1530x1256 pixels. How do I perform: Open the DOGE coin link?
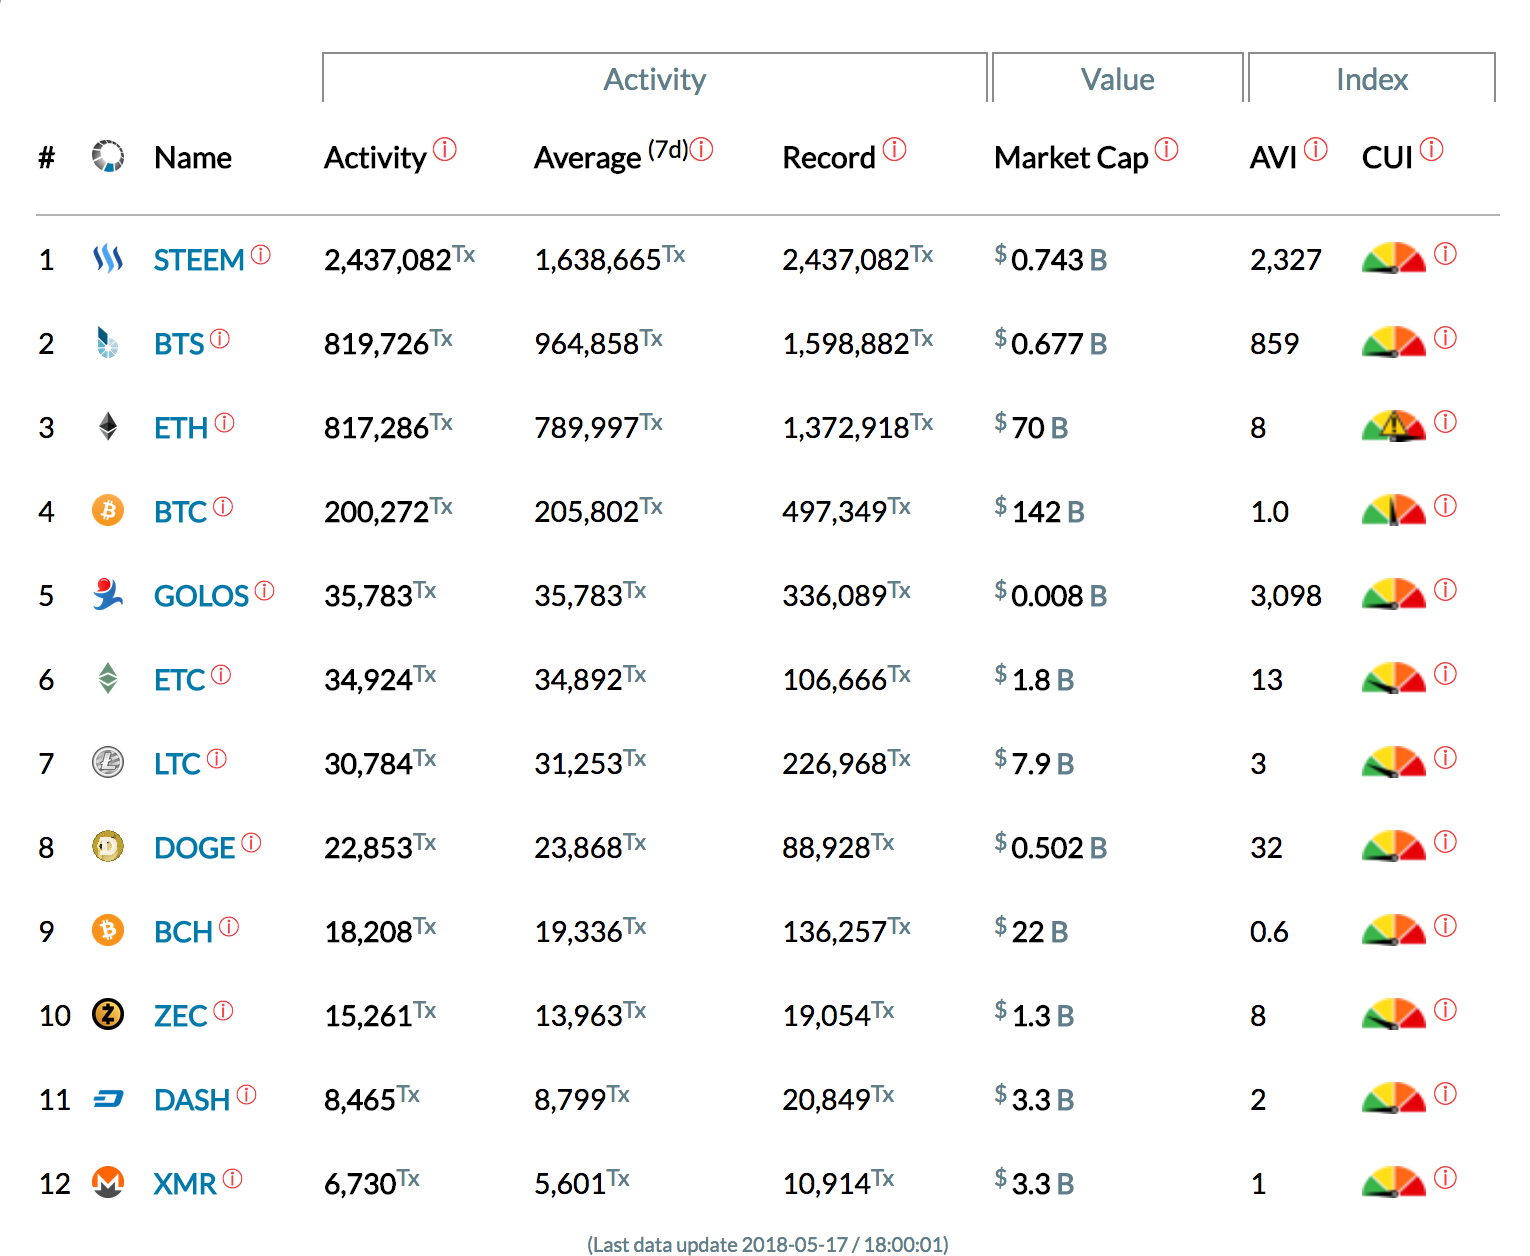[195, 848]
